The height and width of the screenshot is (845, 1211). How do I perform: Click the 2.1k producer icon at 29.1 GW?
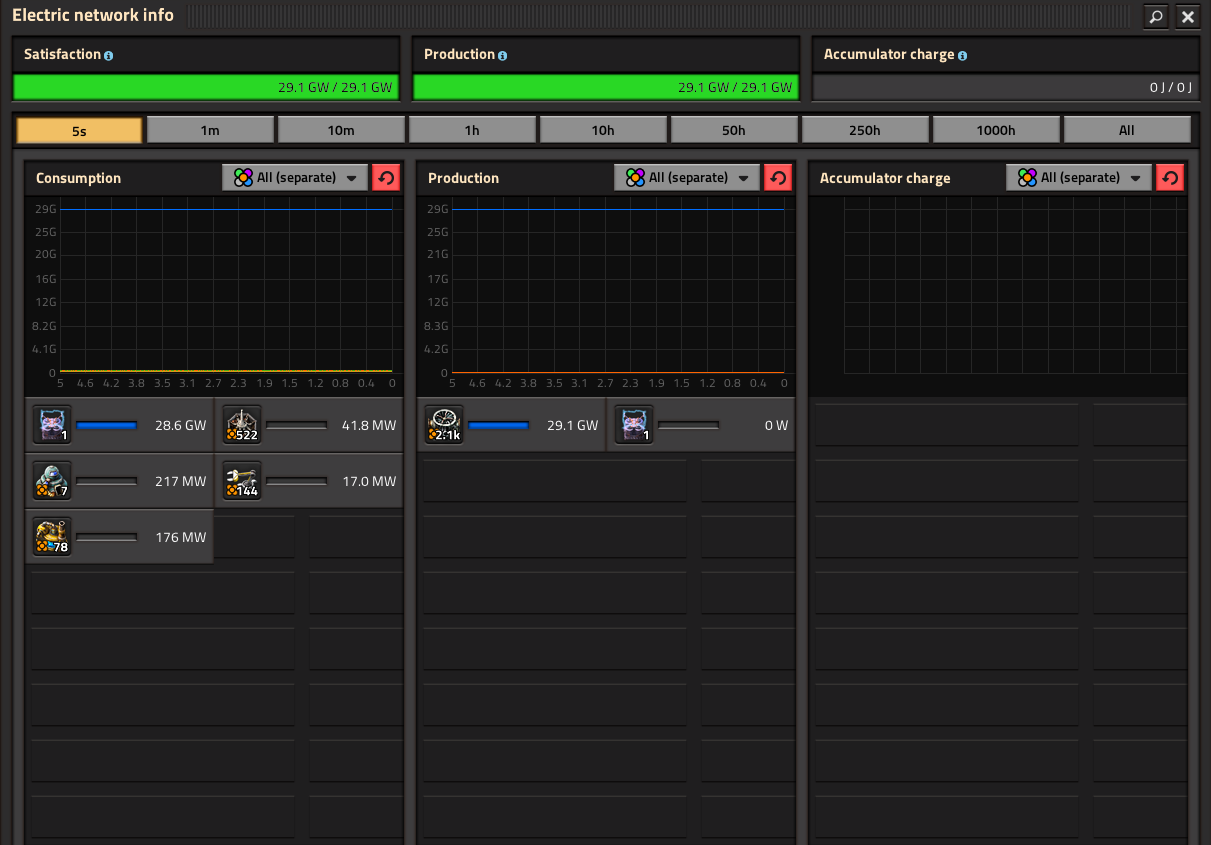click(x=444, y=425)
